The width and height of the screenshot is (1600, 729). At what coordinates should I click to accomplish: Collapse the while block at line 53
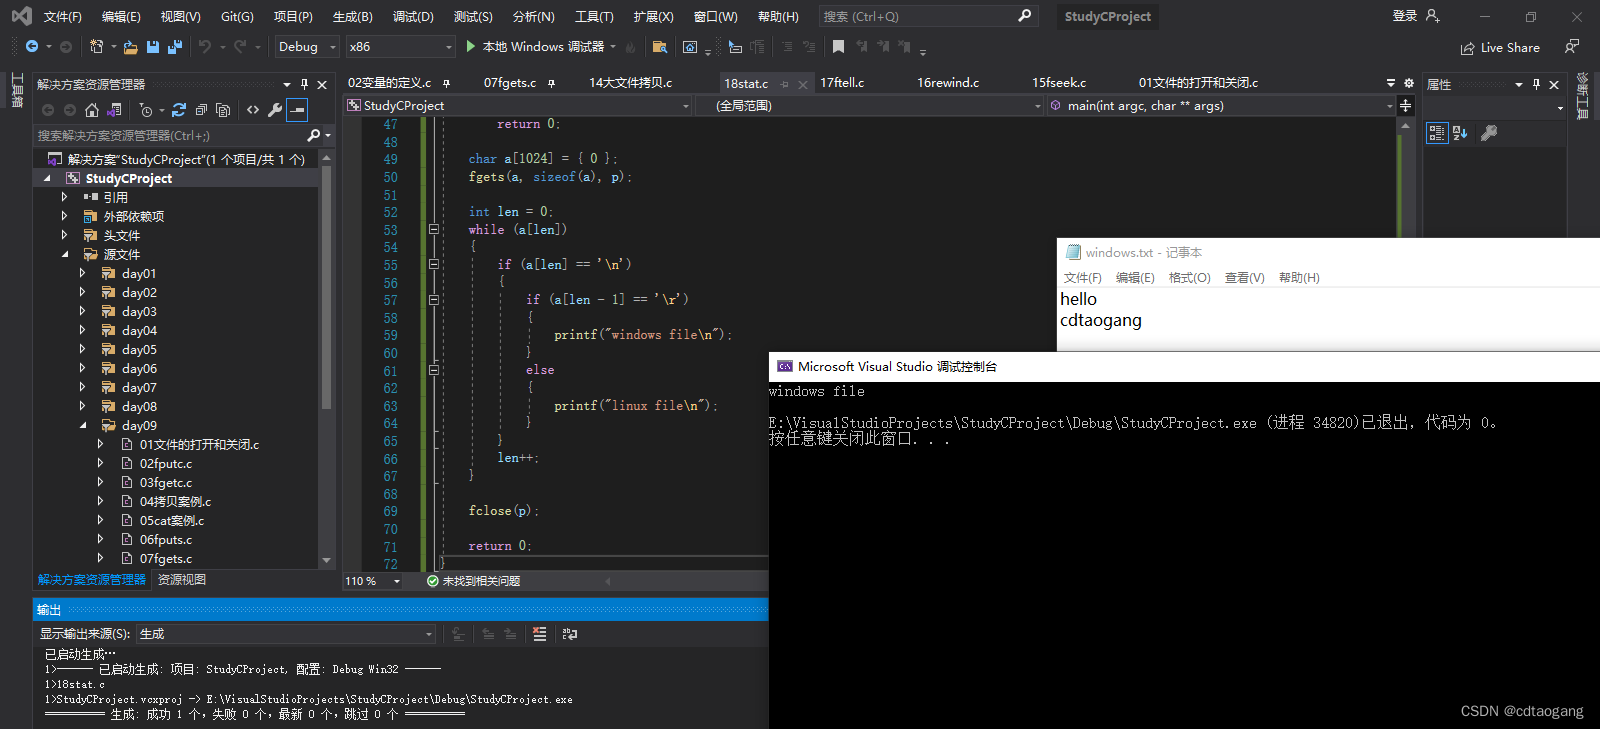tap(434, 229)
